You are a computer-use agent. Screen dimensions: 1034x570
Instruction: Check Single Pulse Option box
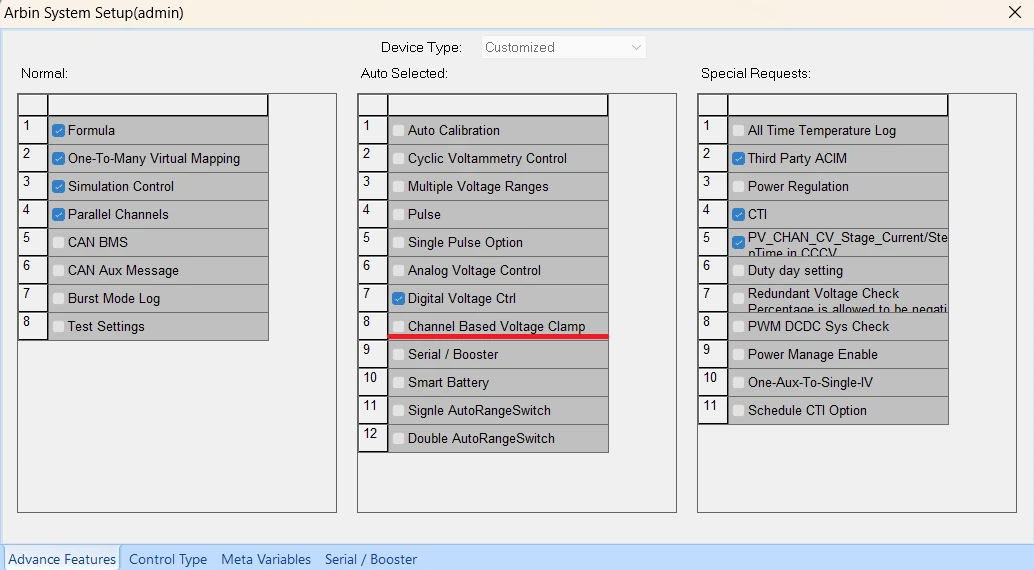[x=398, y=242]
